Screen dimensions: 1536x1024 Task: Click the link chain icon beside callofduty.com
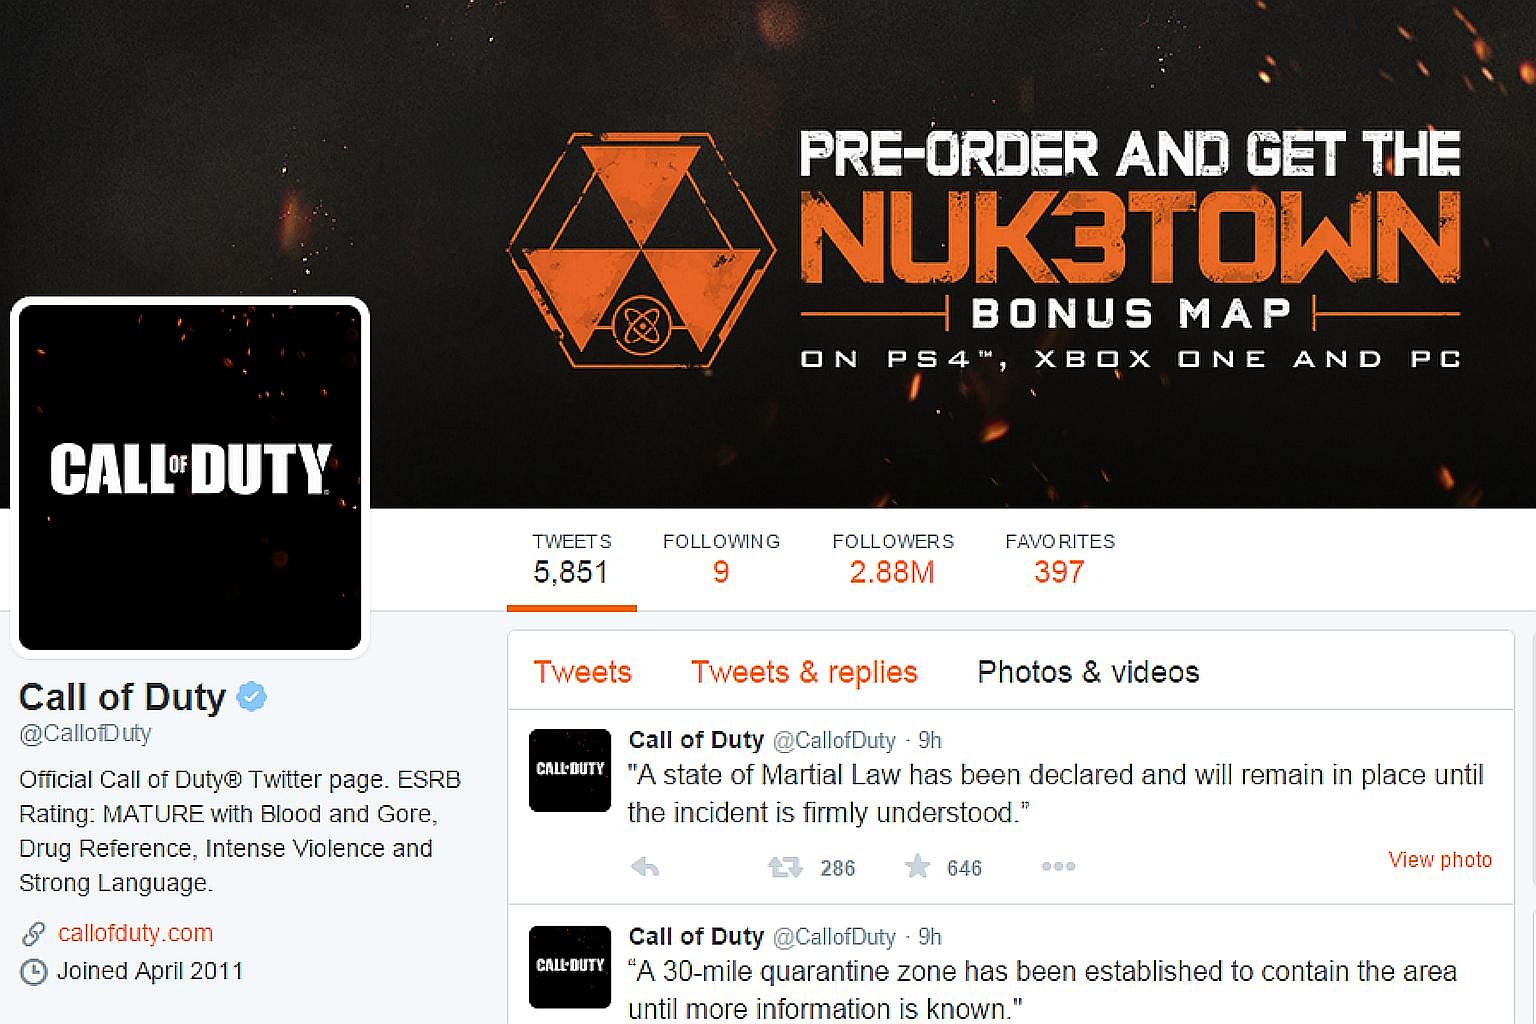(x=33, y=934)
